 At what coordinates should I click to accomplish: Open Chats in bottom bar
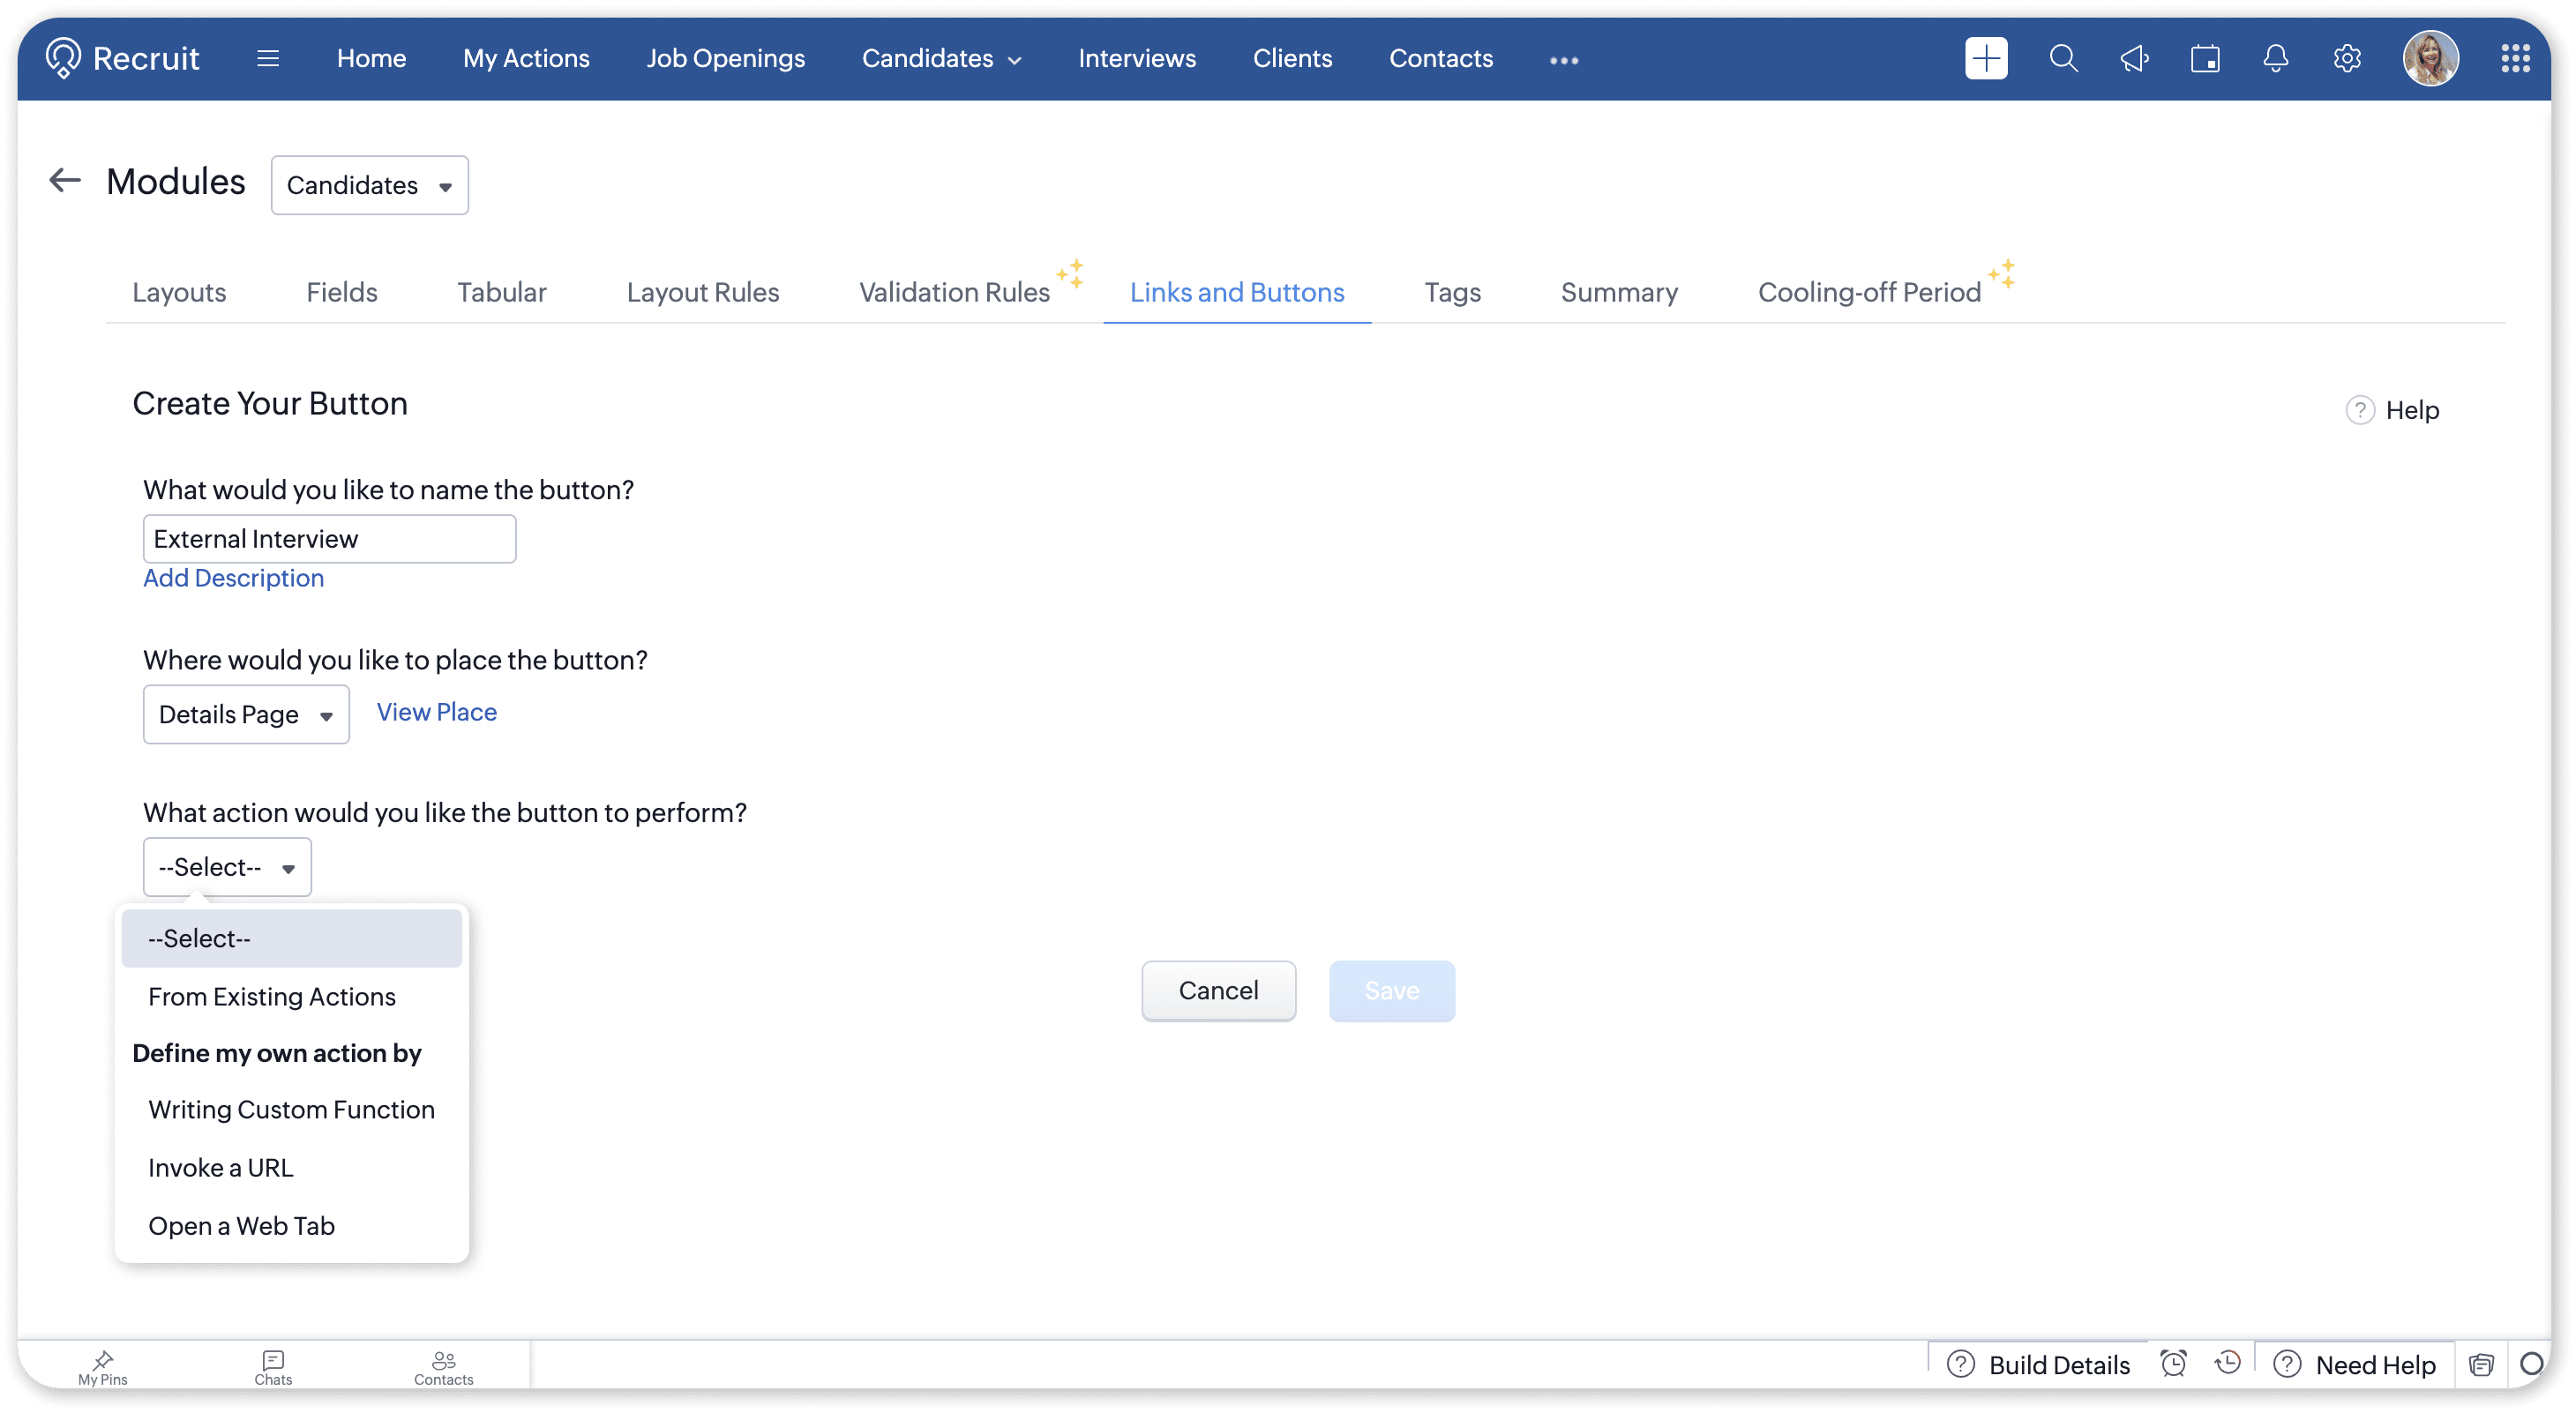click(273, 1366)
